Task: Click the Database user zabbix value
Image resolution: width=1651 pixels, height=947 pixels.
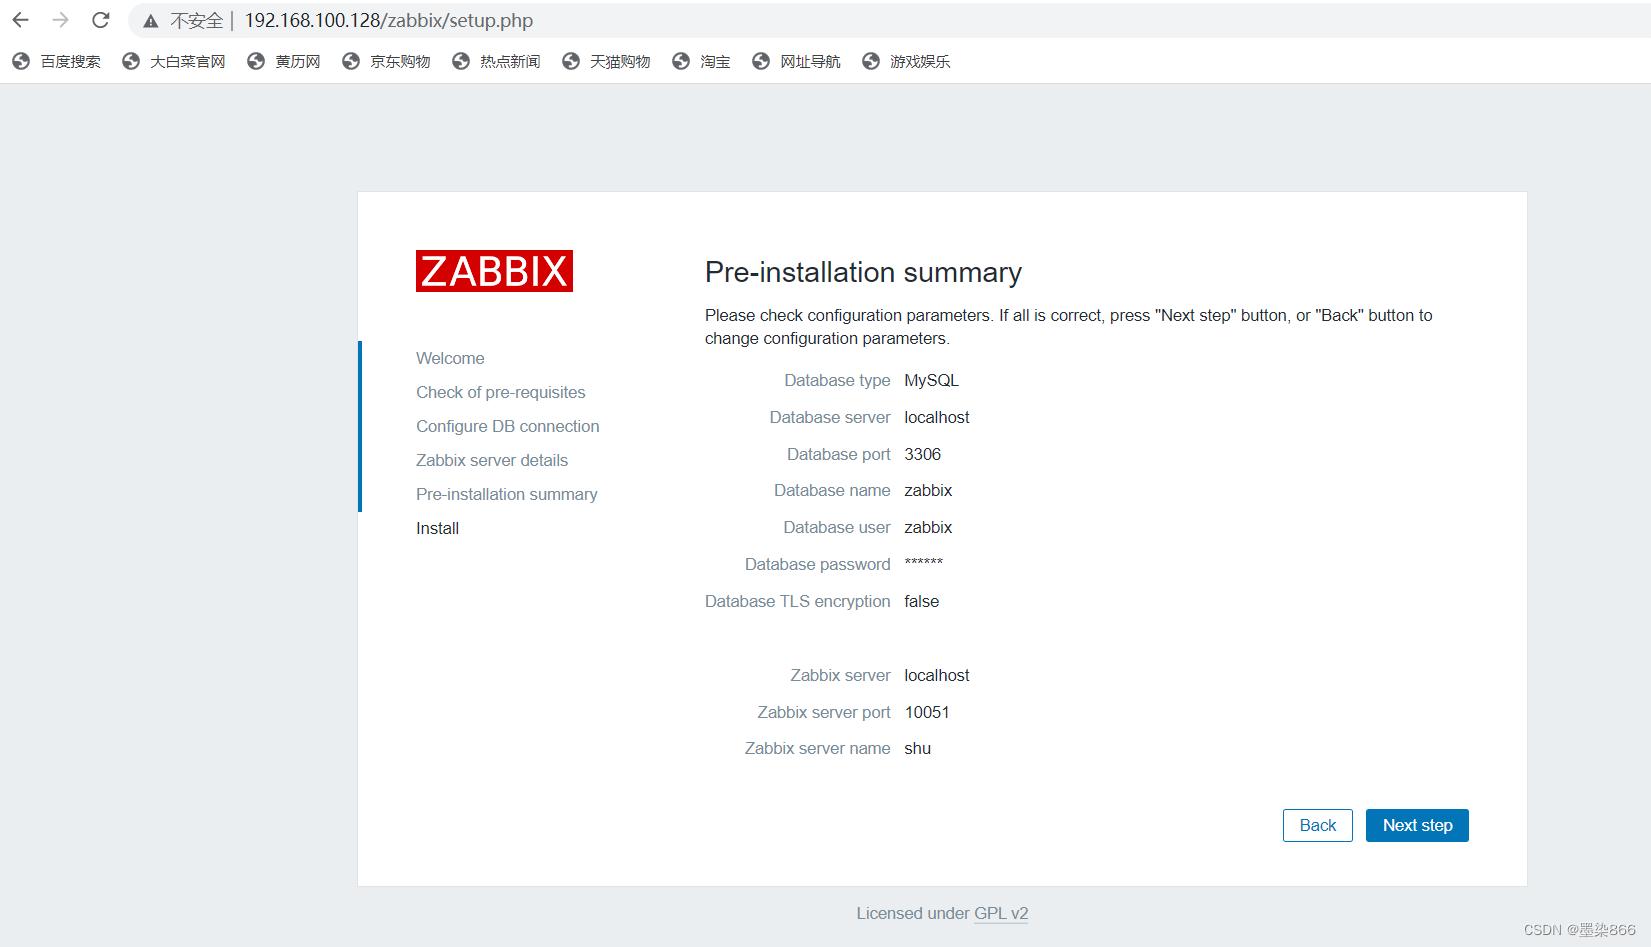Action: click(x=928, y=527)
